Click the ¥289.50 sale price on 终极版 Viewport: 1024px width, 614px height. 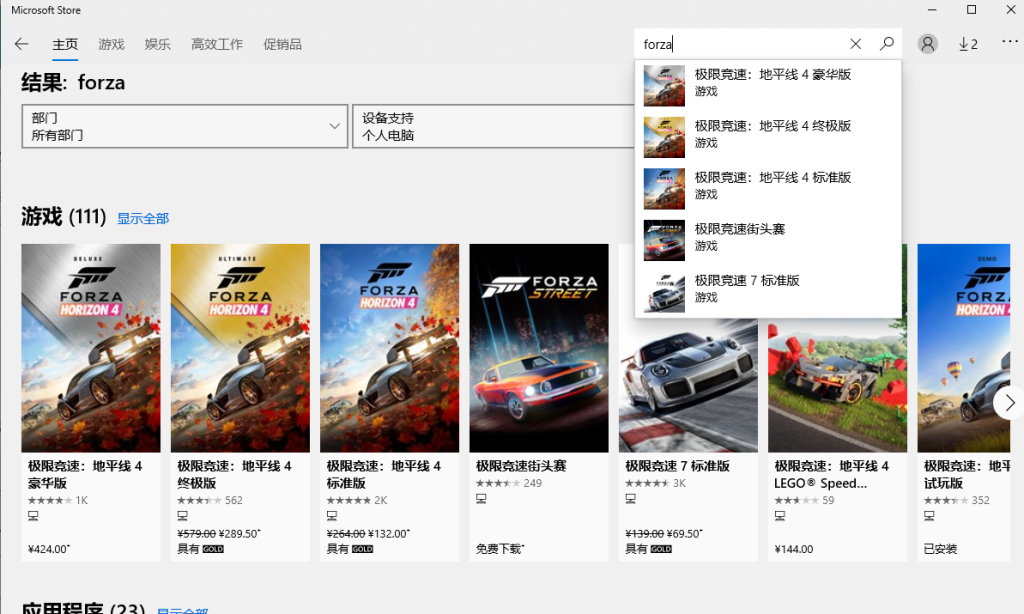pos(239,534)
